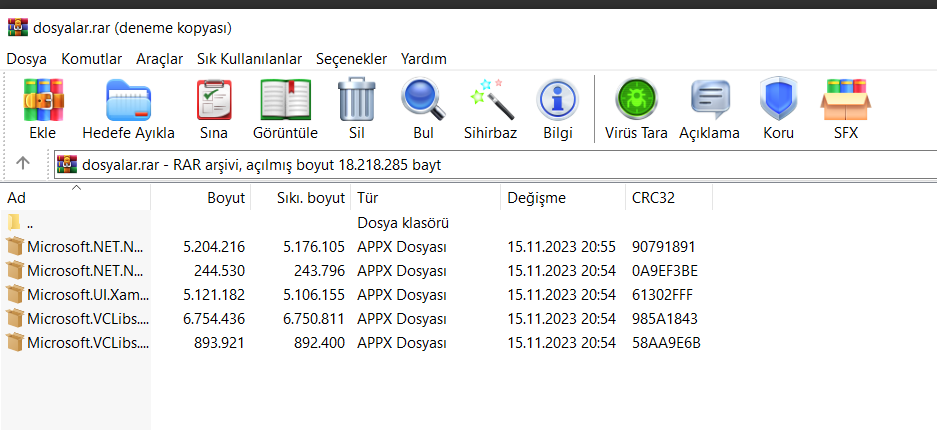Sort files by Değişme column header

[x=536, y=198]
